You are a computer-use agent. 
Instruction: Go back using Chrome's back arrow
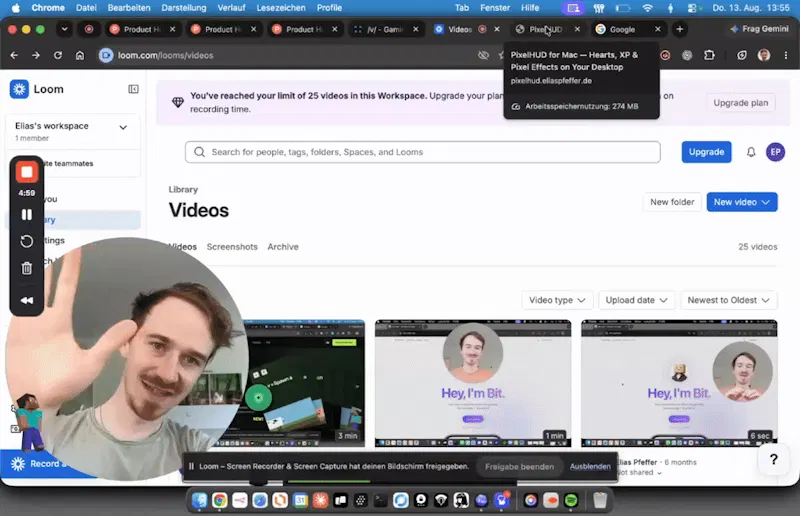coord(14,55)
